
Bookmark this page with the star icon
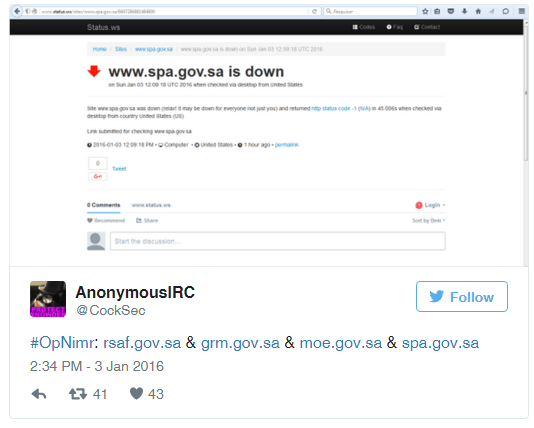(x=425, y=11)
